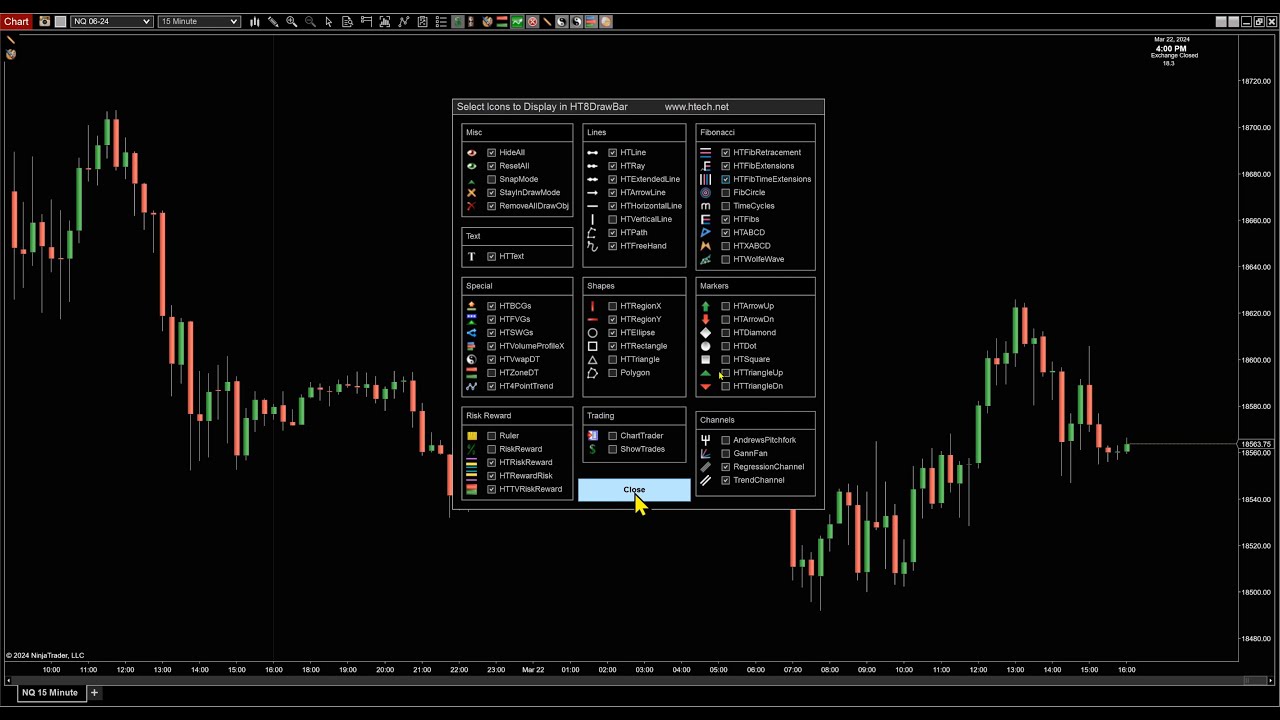Click the camera icon beside the Chart label
The height and width of the screenshot is (720, 1280).
pos(44,22)
